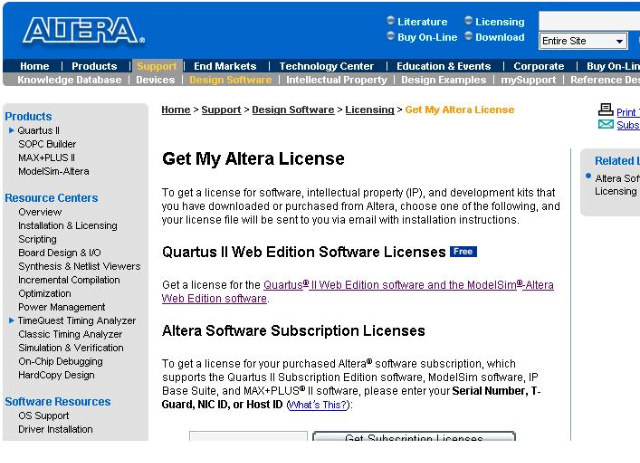Click Design Software in the breadcrumb
The width and height of the screenshot is (640, 463).
293,110
